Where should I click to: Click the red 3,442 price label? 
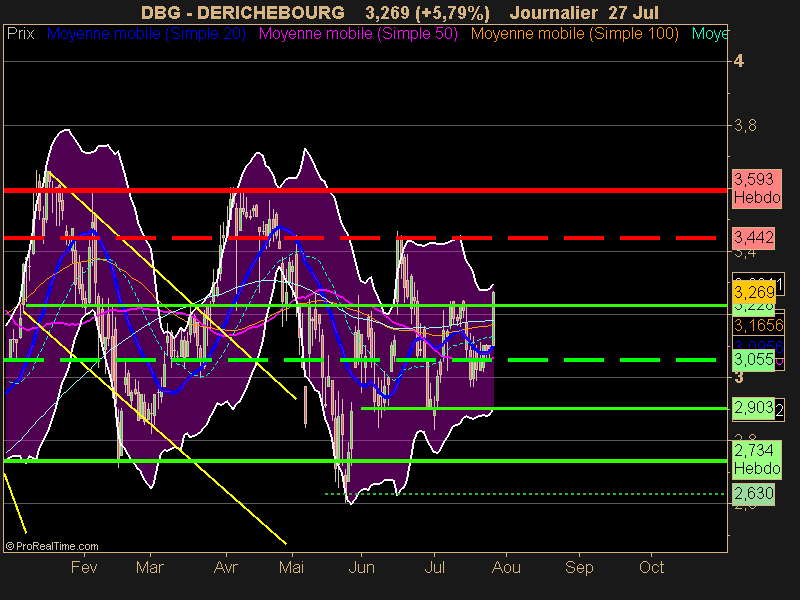click(754, 238)
